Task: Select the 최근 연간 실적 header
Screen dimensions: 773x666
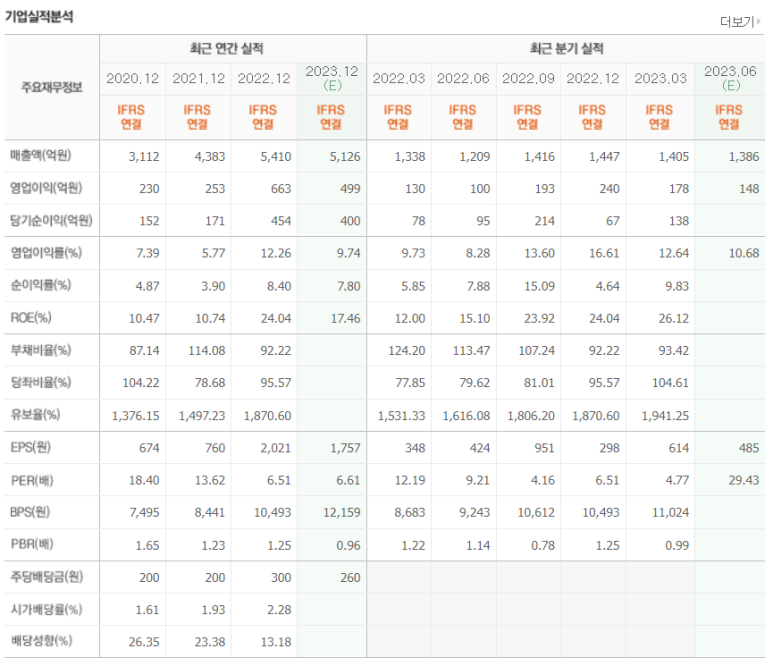Action: [227, 48]
